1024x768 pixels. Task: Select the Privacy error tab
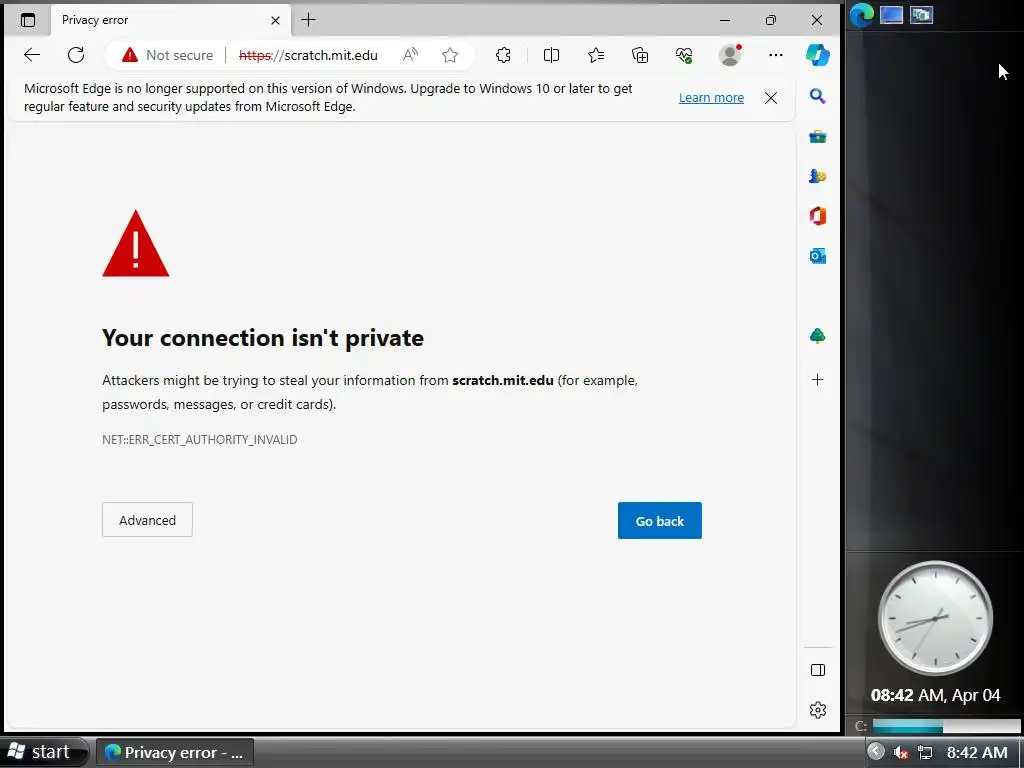(x=170, y=20)
